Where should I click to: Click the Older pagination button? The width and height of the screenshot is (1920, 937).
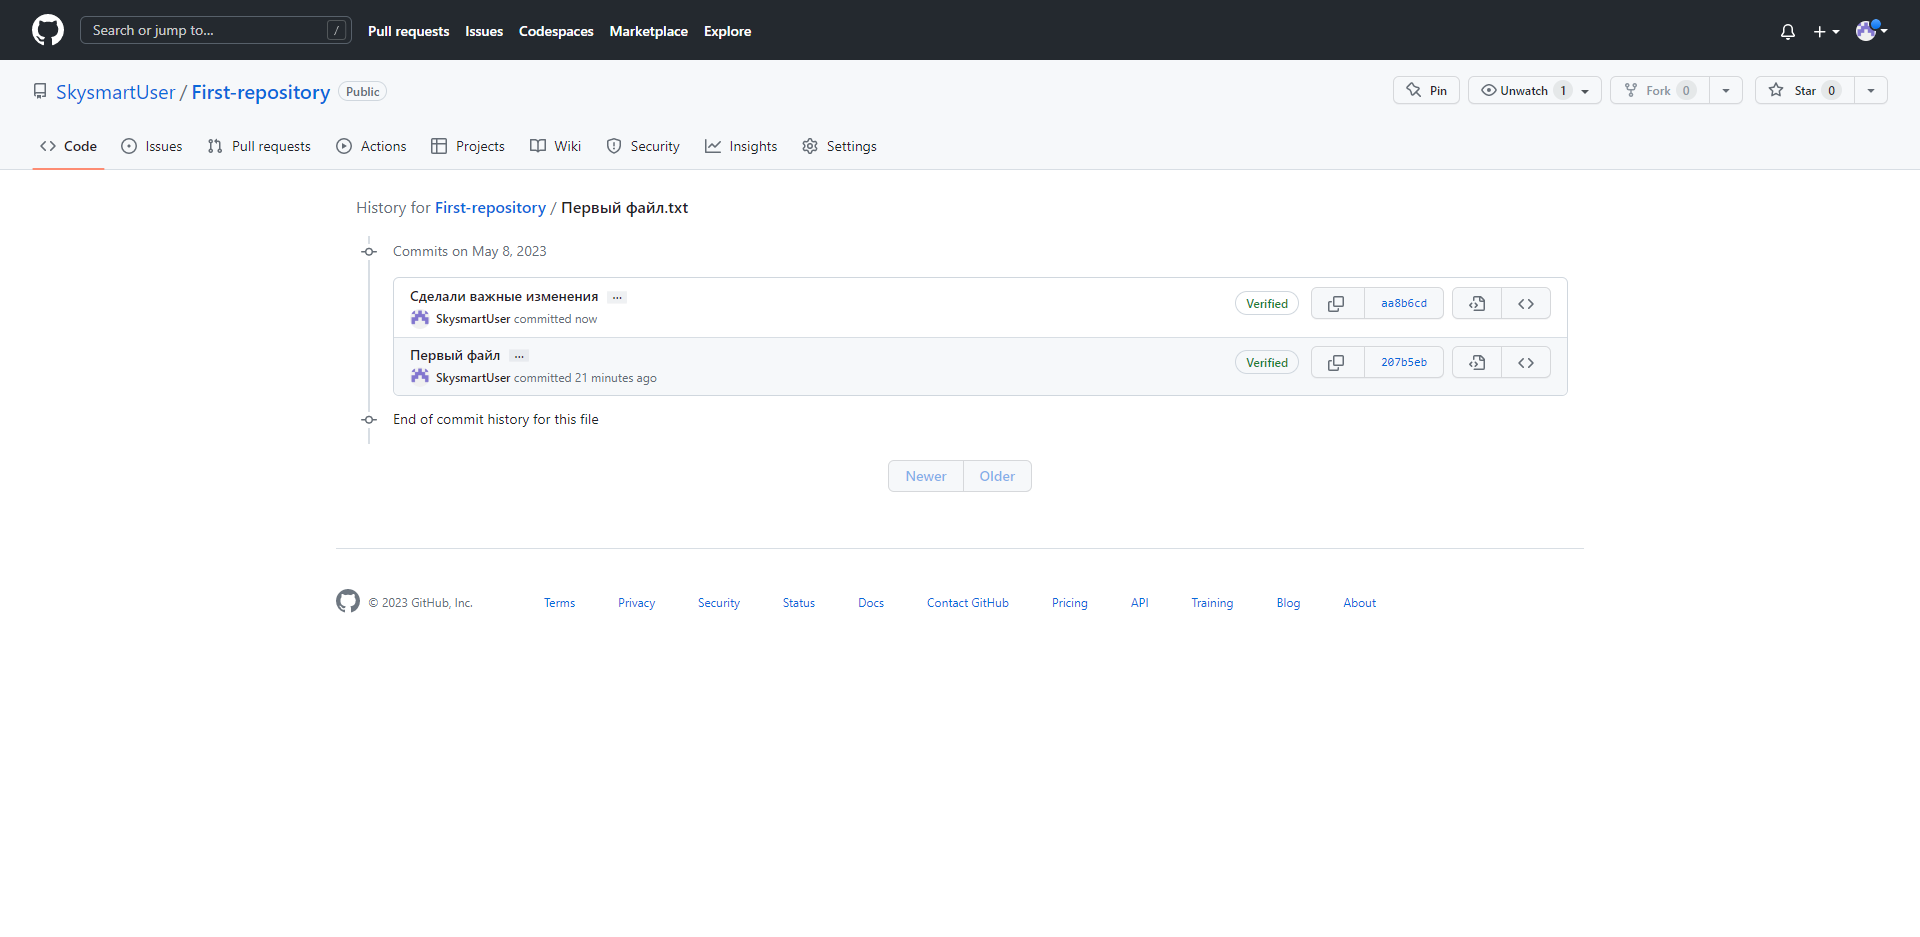coord(997,476)
